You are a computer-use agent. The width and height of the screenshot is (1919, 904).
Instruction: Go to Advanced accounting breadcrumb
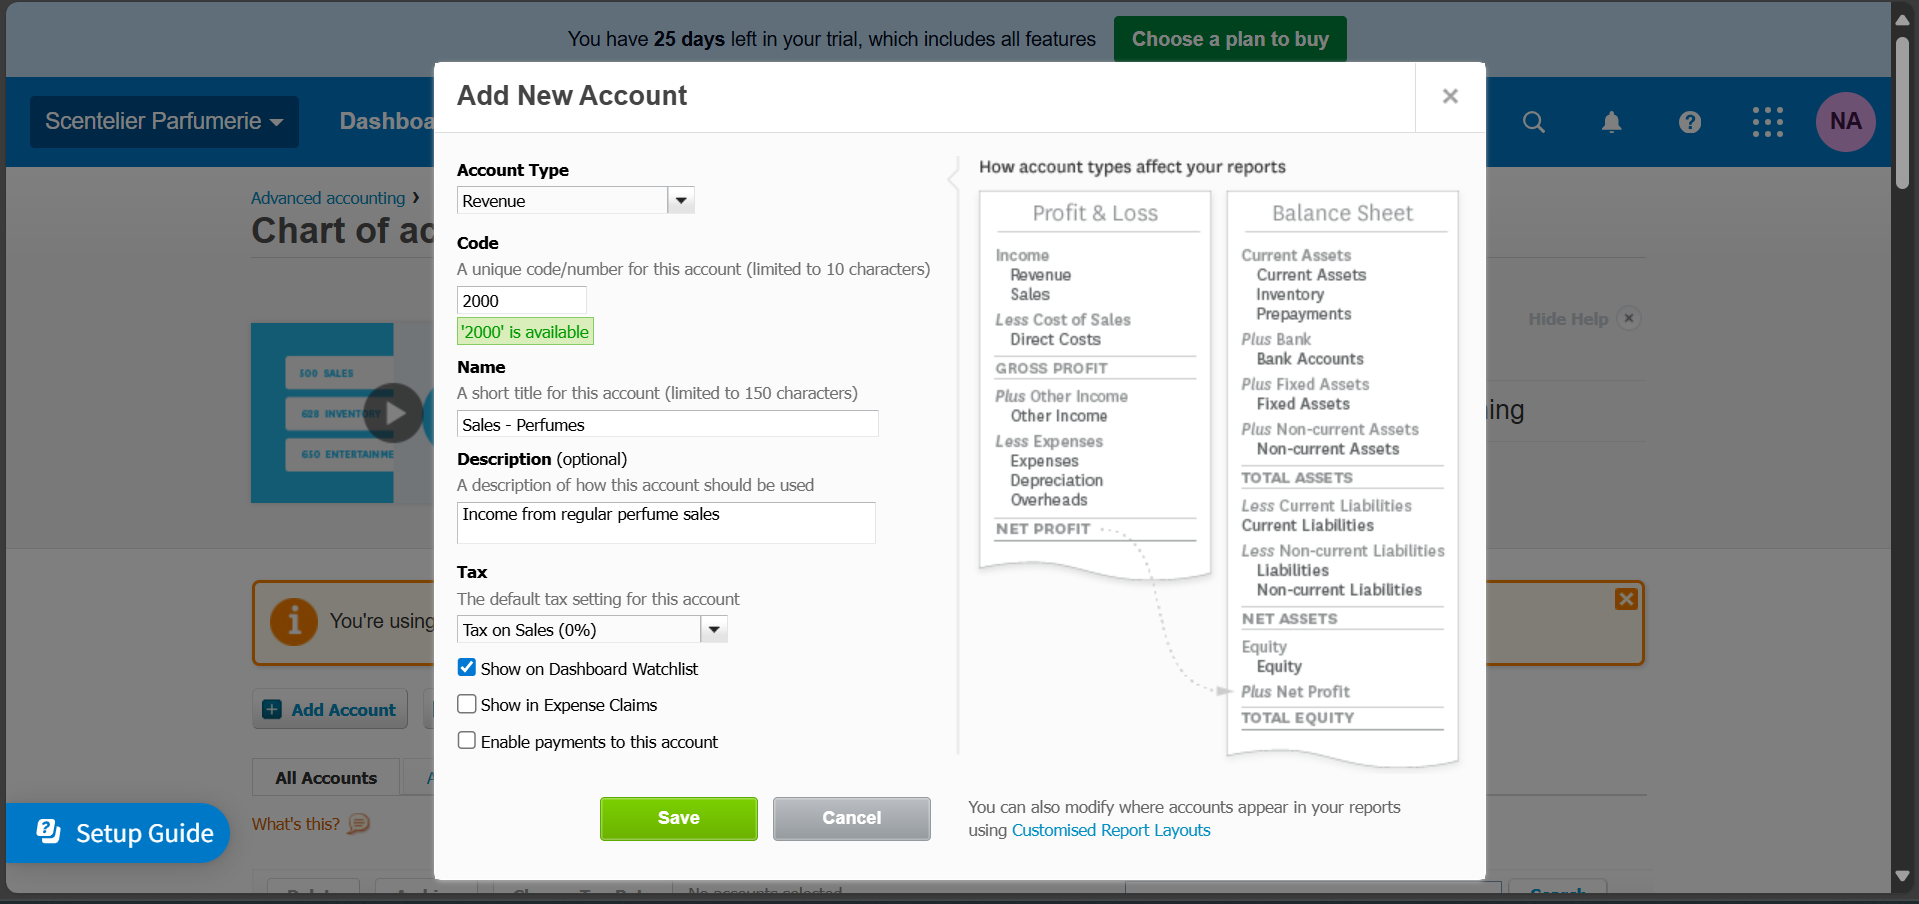click(328, 198)
